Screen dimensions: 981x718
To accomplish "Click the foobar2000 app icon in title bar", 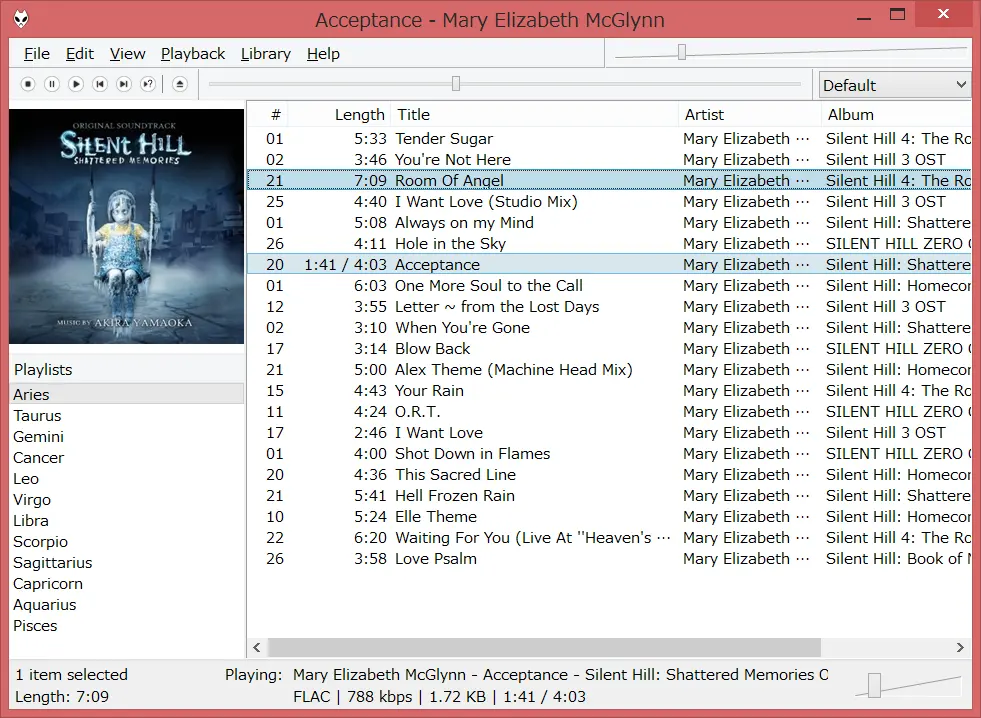I will pyautogui.click(x=21, y=19).
